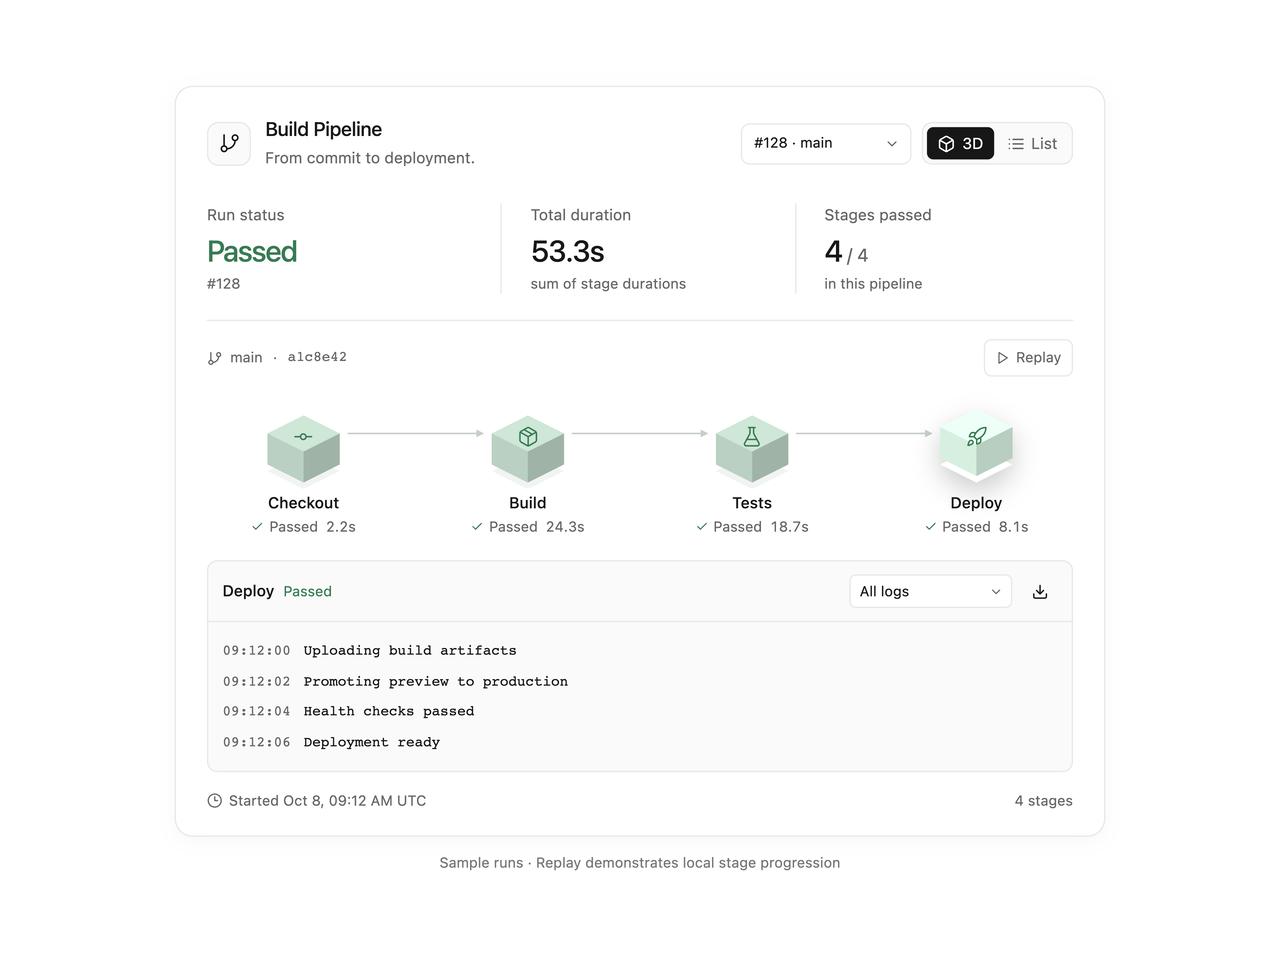Click the main branch name text
The height and width of the screenshot is (960, 1280).
246,358
